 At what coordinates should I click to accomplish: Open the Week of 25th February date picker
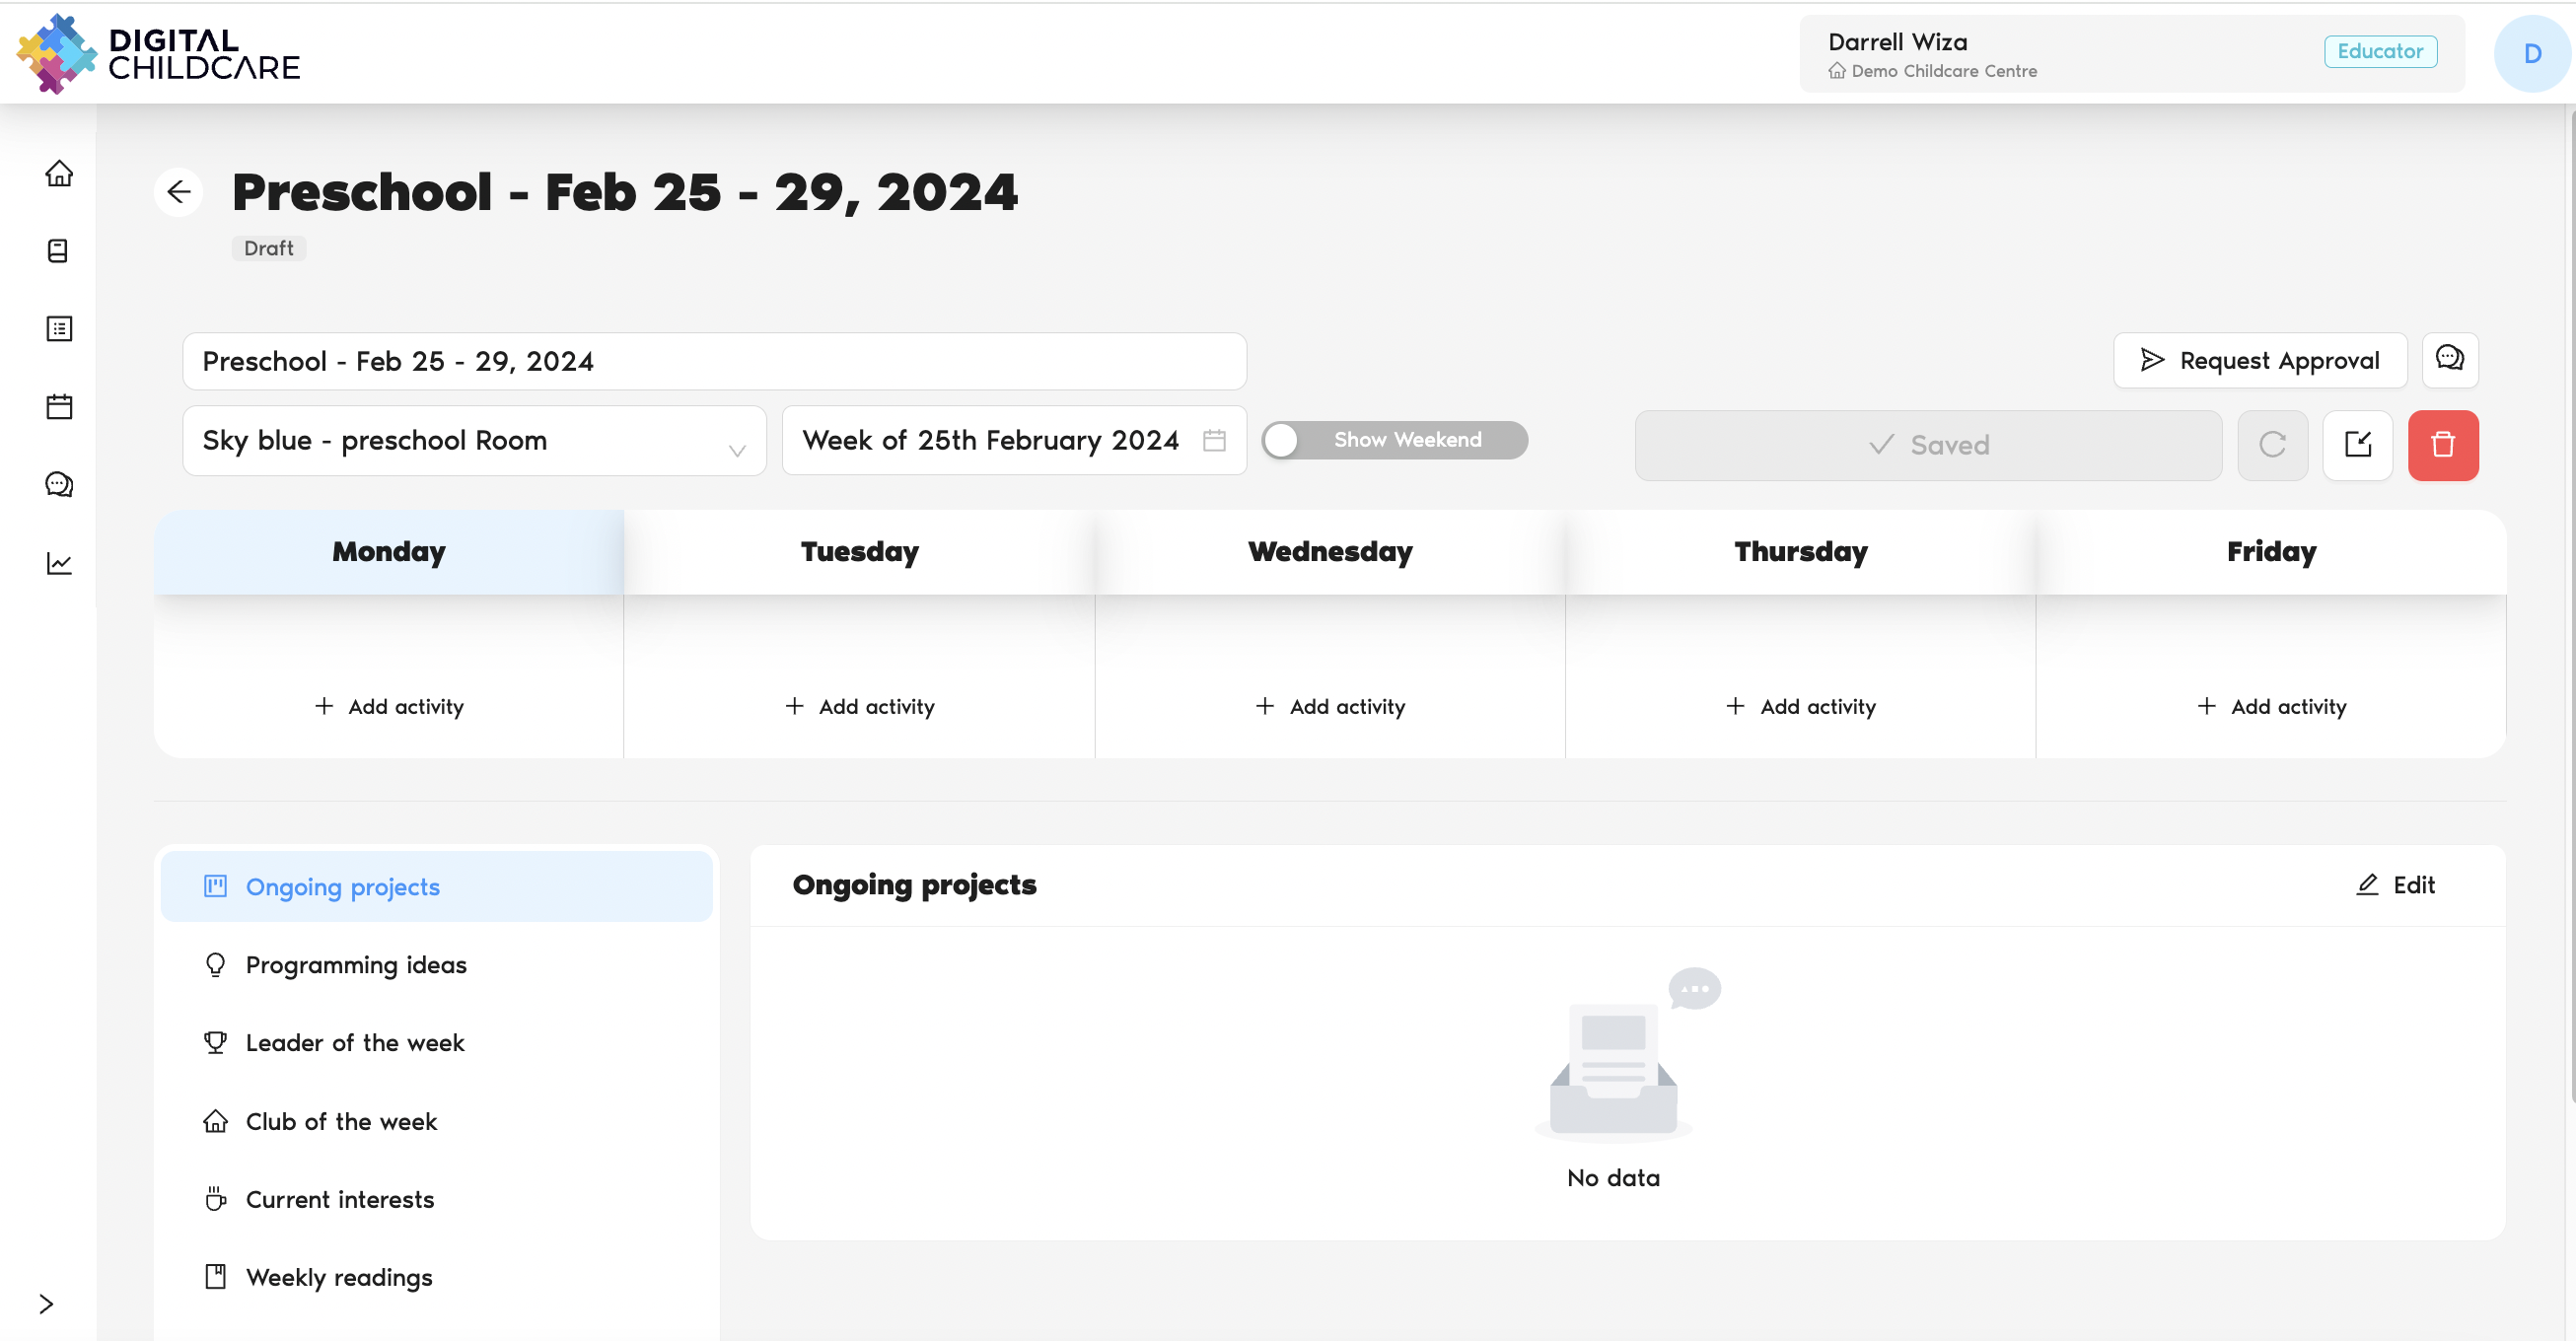(1013, 440)
